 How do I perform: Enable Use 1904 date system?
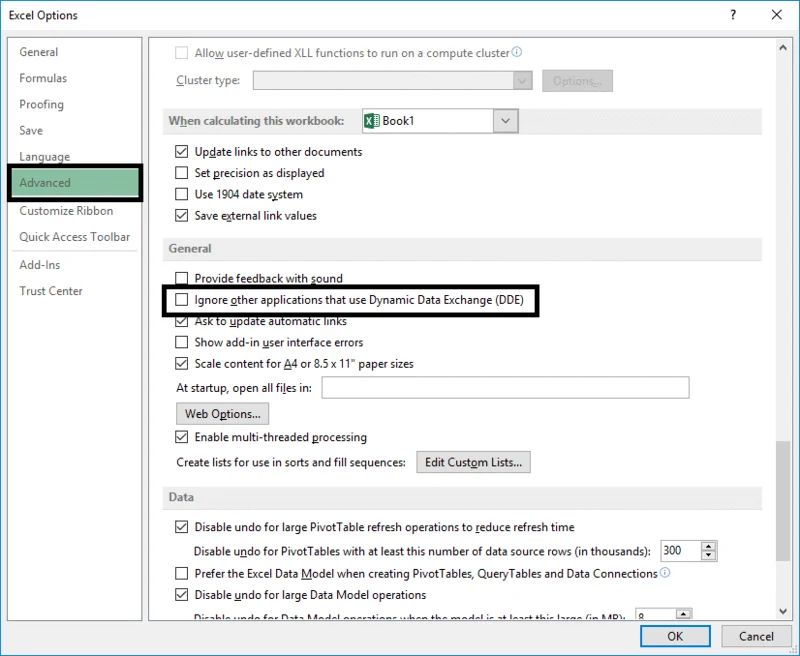click(x=181, y=194)
